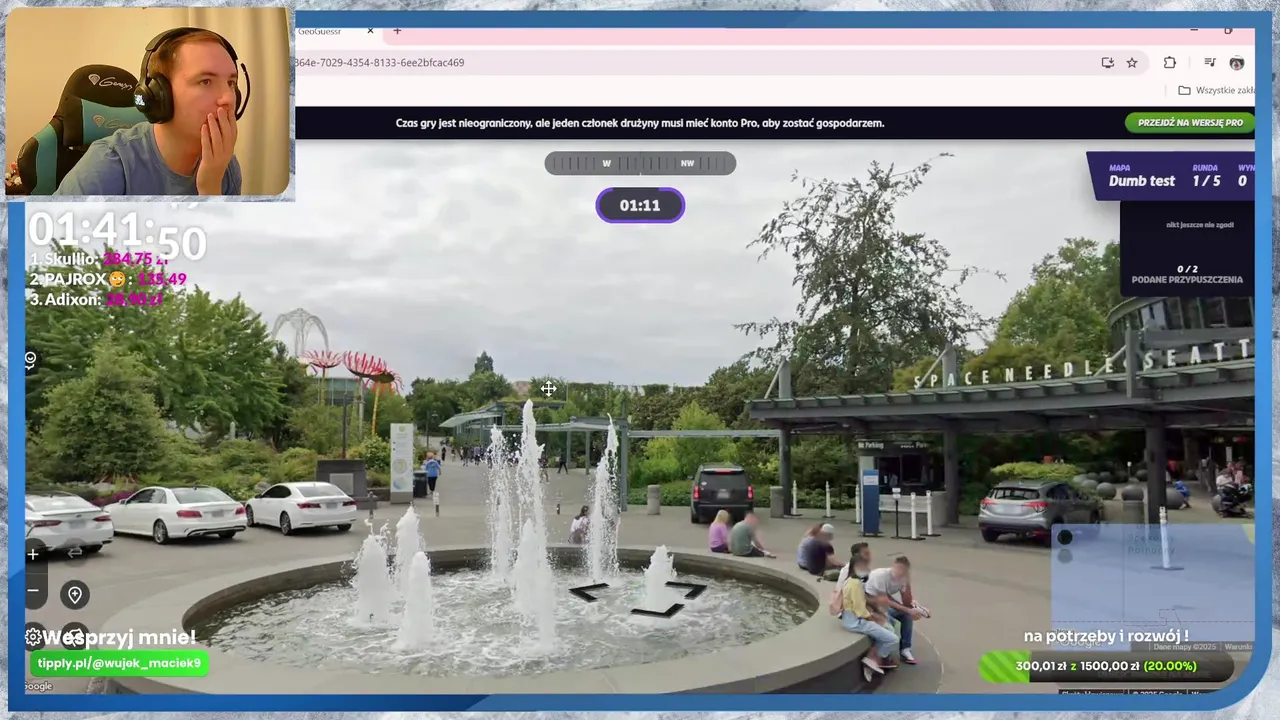The height and width of the screenshot is (720, 1280).
Task: Open the browser profile avatar
Action: (1236, 62)
